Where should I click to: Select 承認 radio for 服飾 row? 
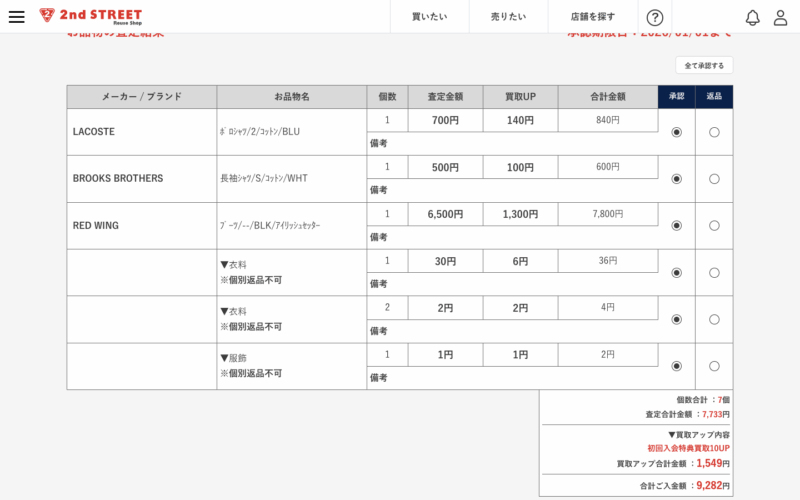677,366
